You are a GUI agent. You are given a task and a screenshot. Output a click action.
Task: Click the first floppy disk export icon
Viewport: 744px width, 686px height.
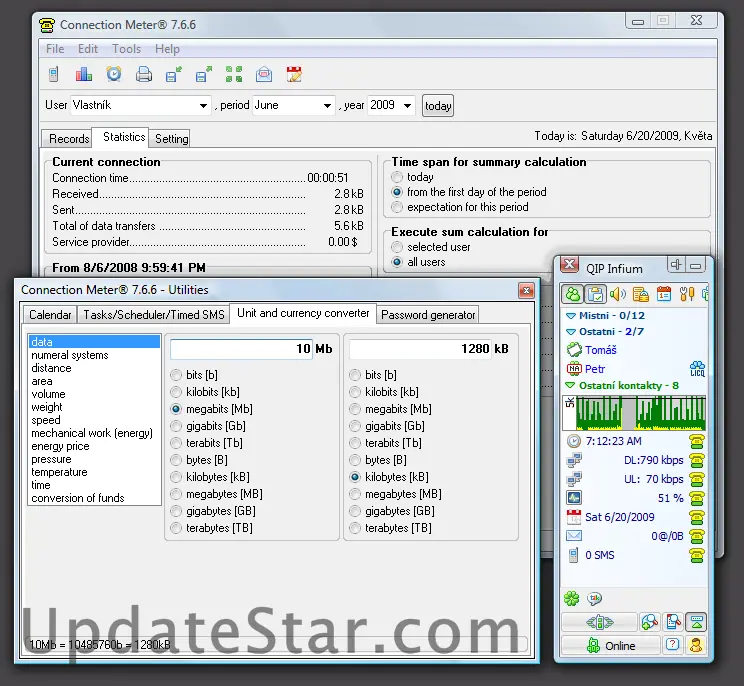(174, 74)
